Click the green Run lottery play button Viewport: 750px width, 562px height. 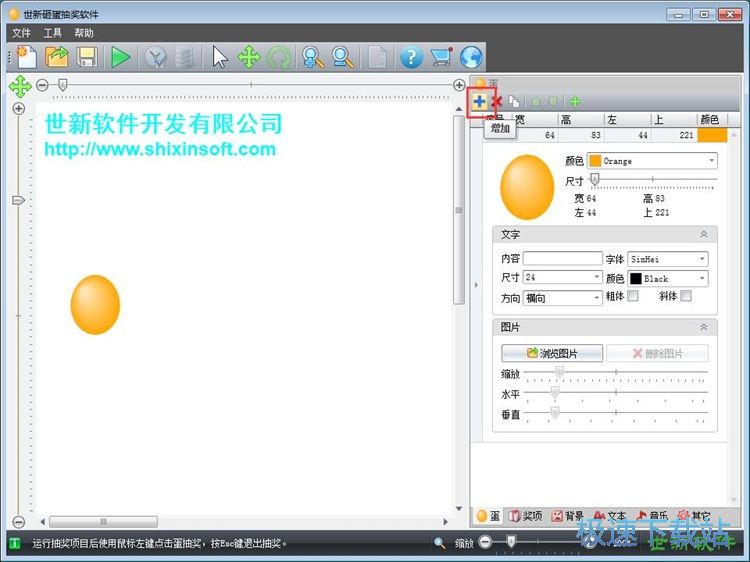coord(121,57)
